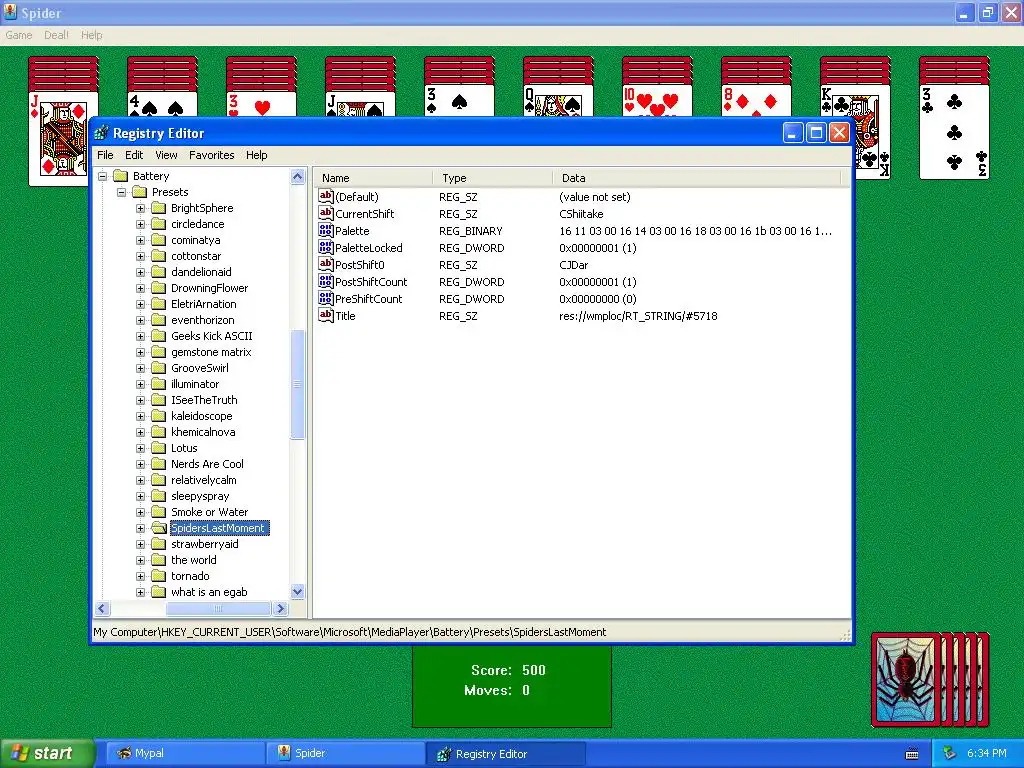Click the binary icon beside Palette value
The width and height of the screenshot is (1024, 768).
(325, 230)
